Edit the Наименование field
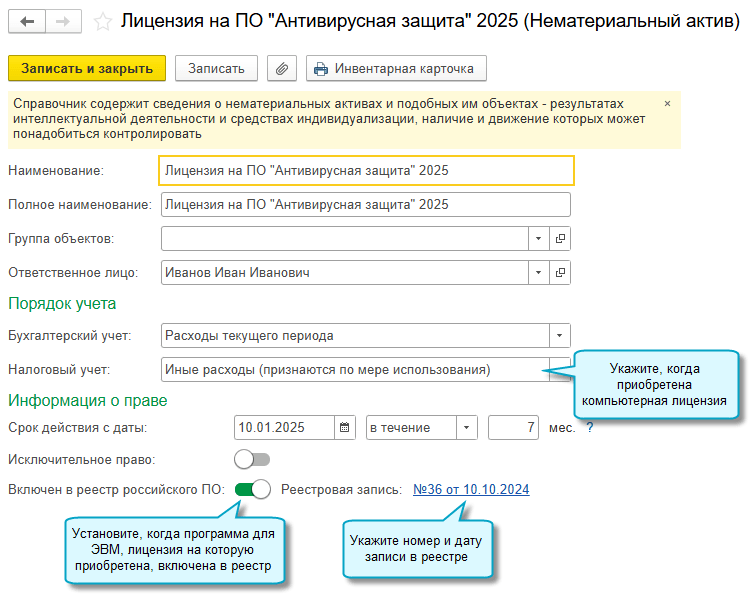 [x=366, y=170]
